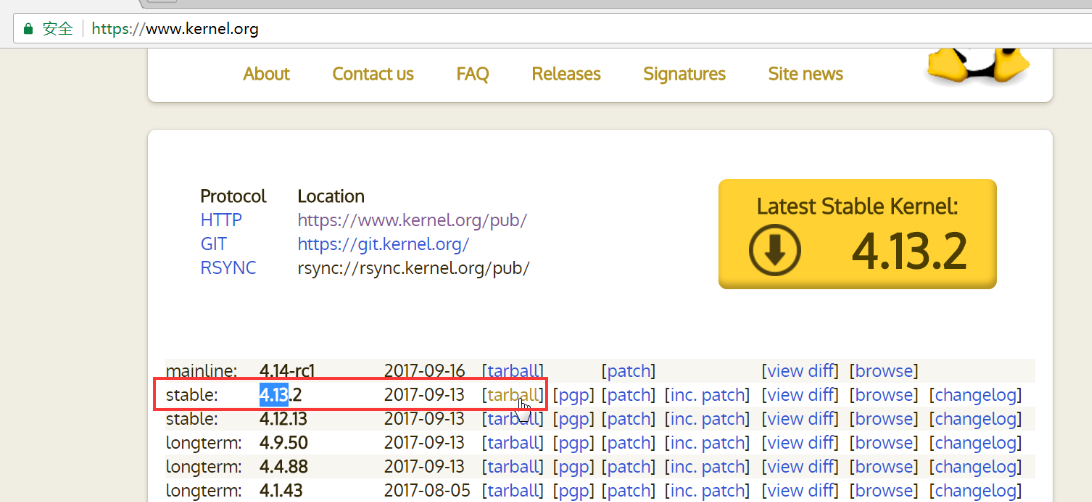Open the Site news page
This screenshot has height=502, width=1092.
point(805,74)
